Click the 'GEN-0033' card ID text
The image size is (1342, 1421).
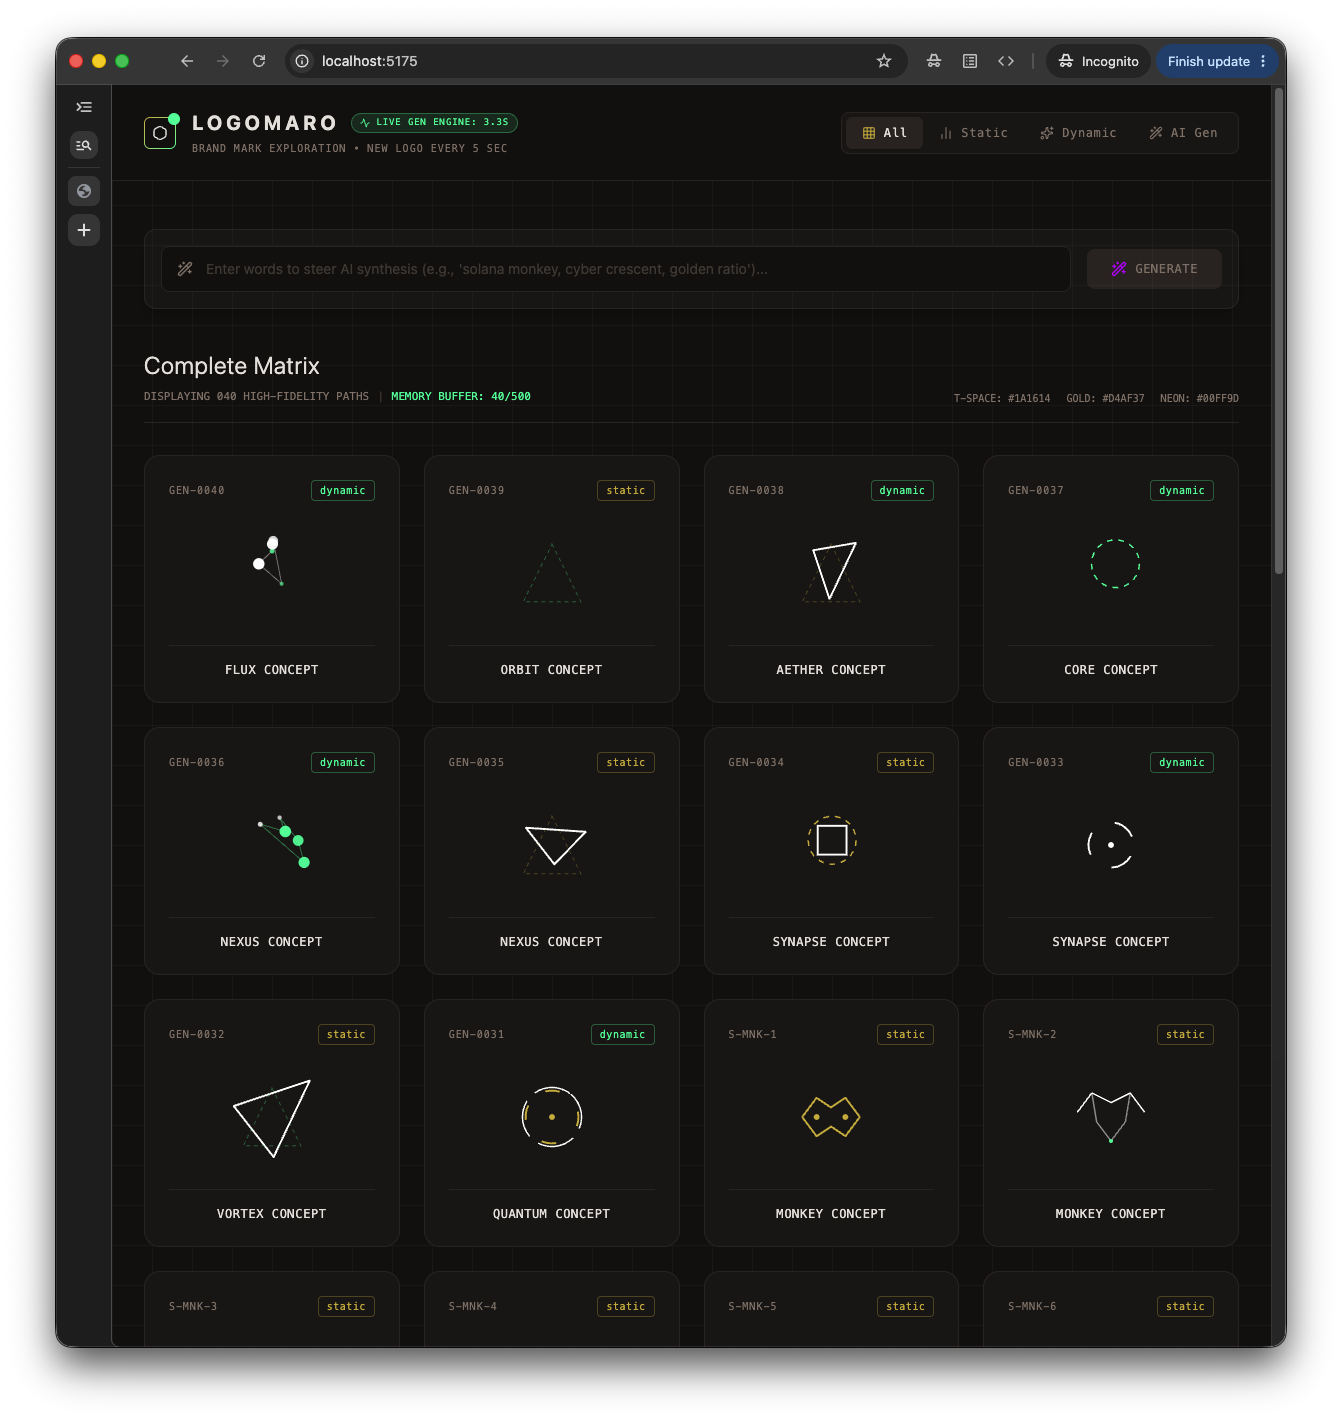tap(1036, 763)
